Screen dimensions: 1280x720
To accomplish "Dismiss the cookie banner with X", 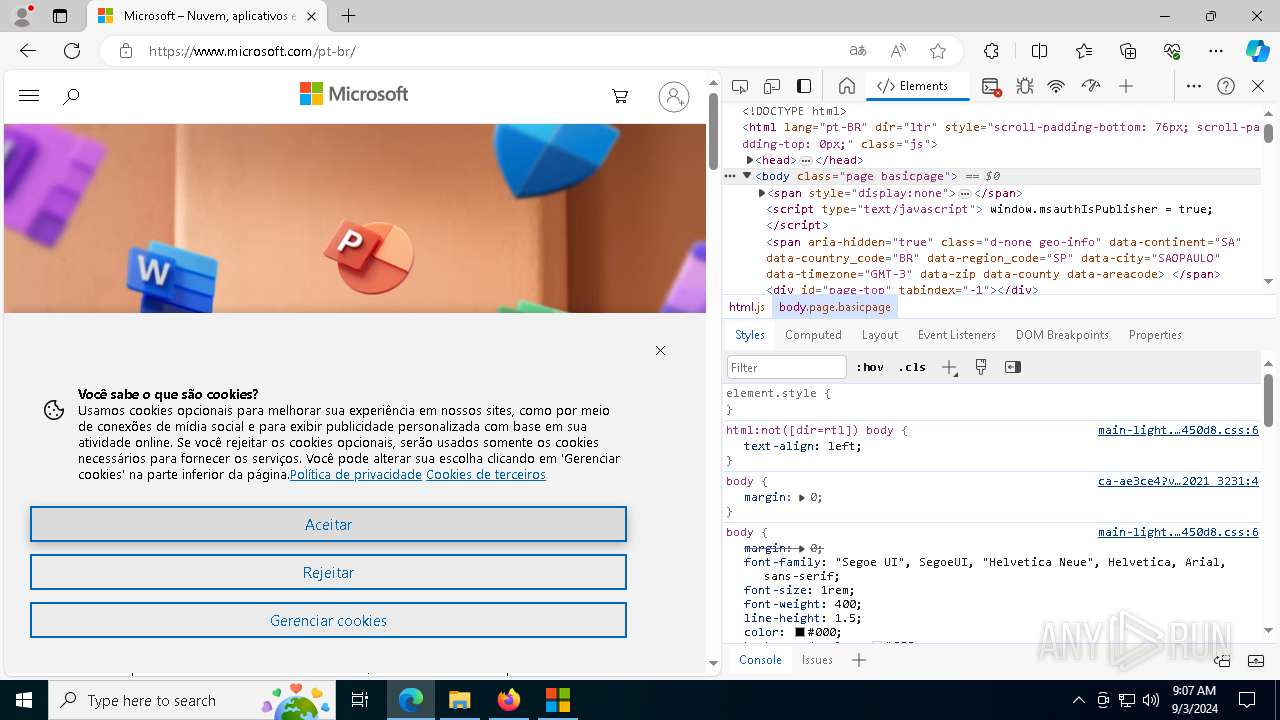I will coord(660,350).
